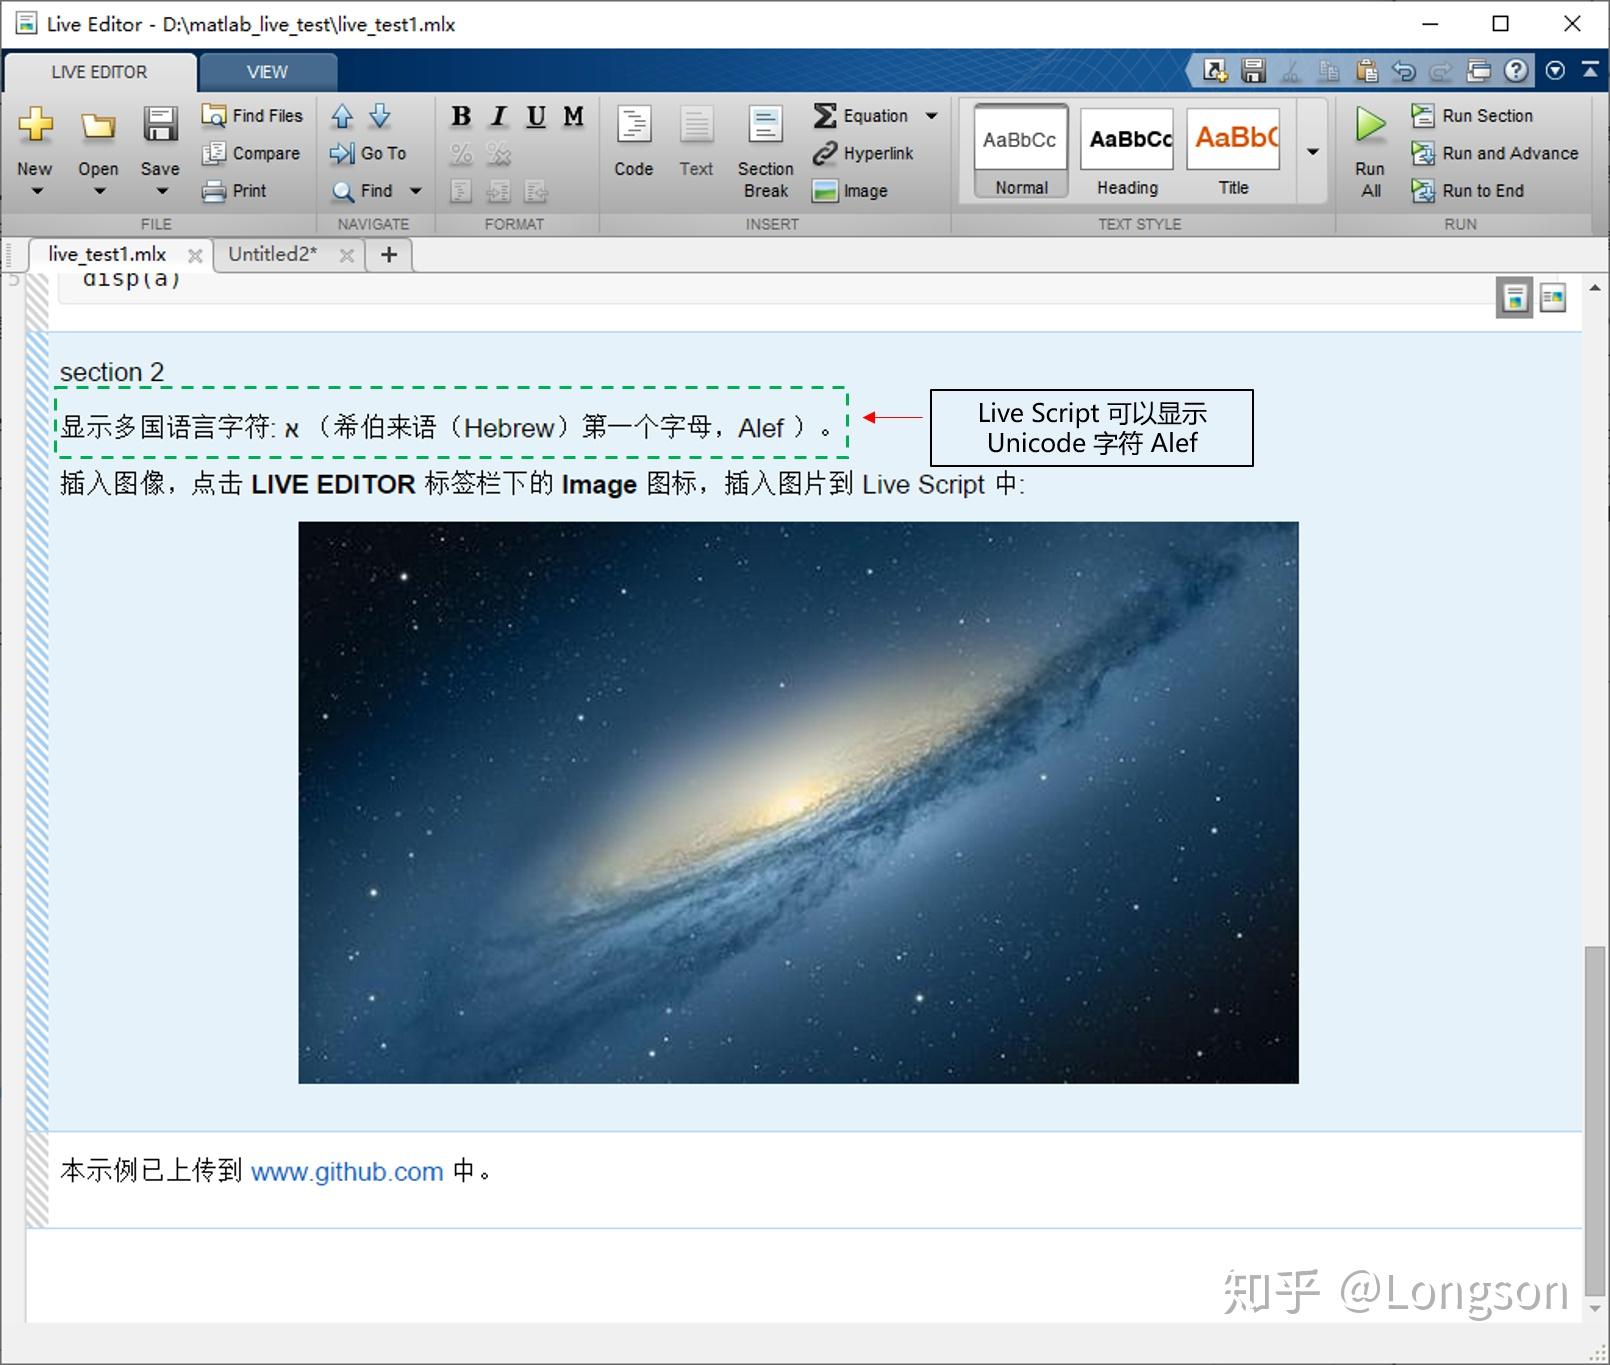Image resolution: width=1610 pixels, height=1365 pixels.
Task: Toggle bold formatting
Action: (x=460, y=116)
